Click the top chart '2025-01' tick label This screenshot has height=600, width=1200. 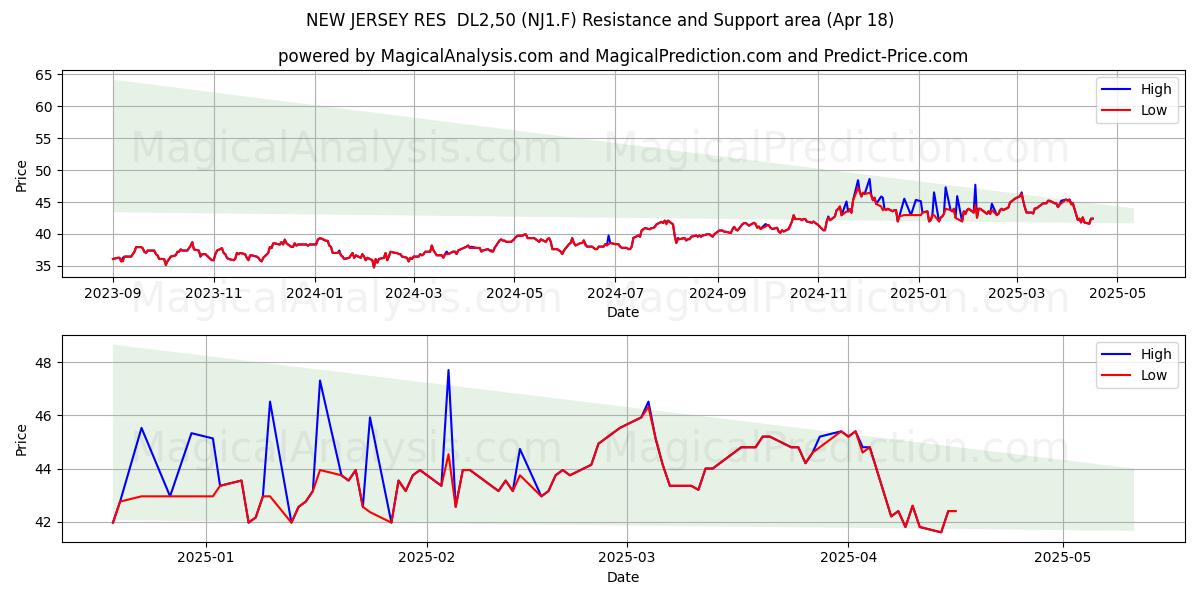pyautogui.click(x=920, y=293)
